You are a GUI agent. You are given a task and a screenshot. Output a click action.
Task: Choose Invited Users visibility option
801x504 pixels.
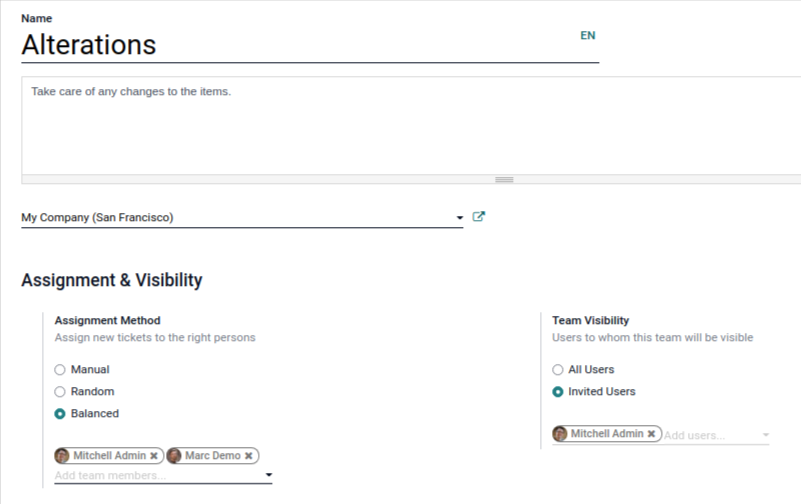tap(558, 392)
